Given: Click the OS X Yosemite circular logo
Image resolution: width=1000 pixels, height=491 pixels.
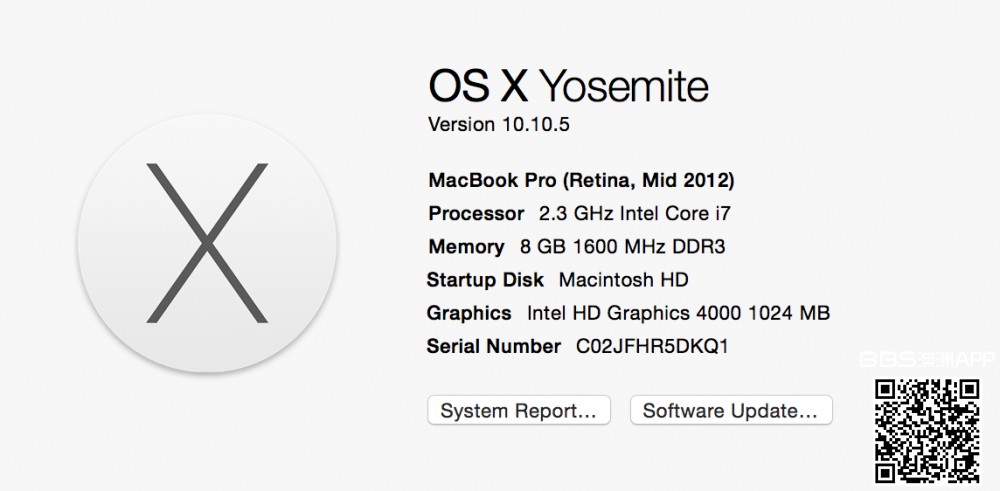Looking at the screenshot, I should coord(207,243).
